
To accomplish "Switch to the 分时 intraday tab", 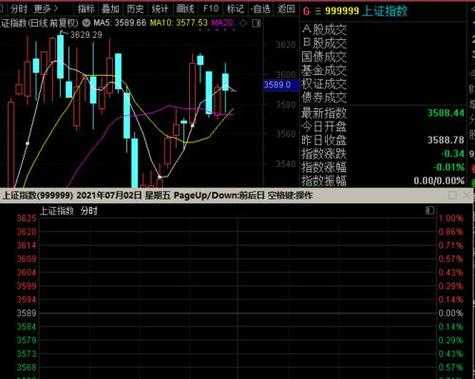I will tap(19, 9).
